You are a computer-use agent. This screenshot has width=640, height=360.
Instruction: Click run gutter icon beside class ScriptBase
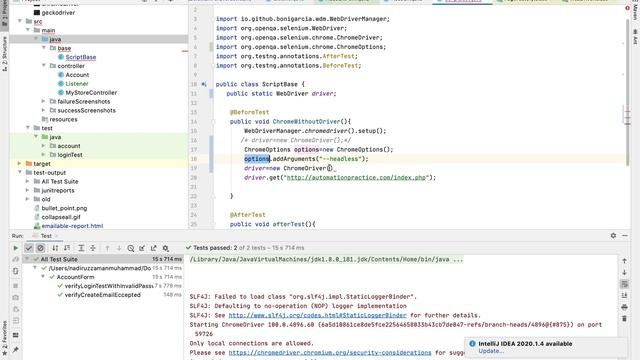(204, 84)
